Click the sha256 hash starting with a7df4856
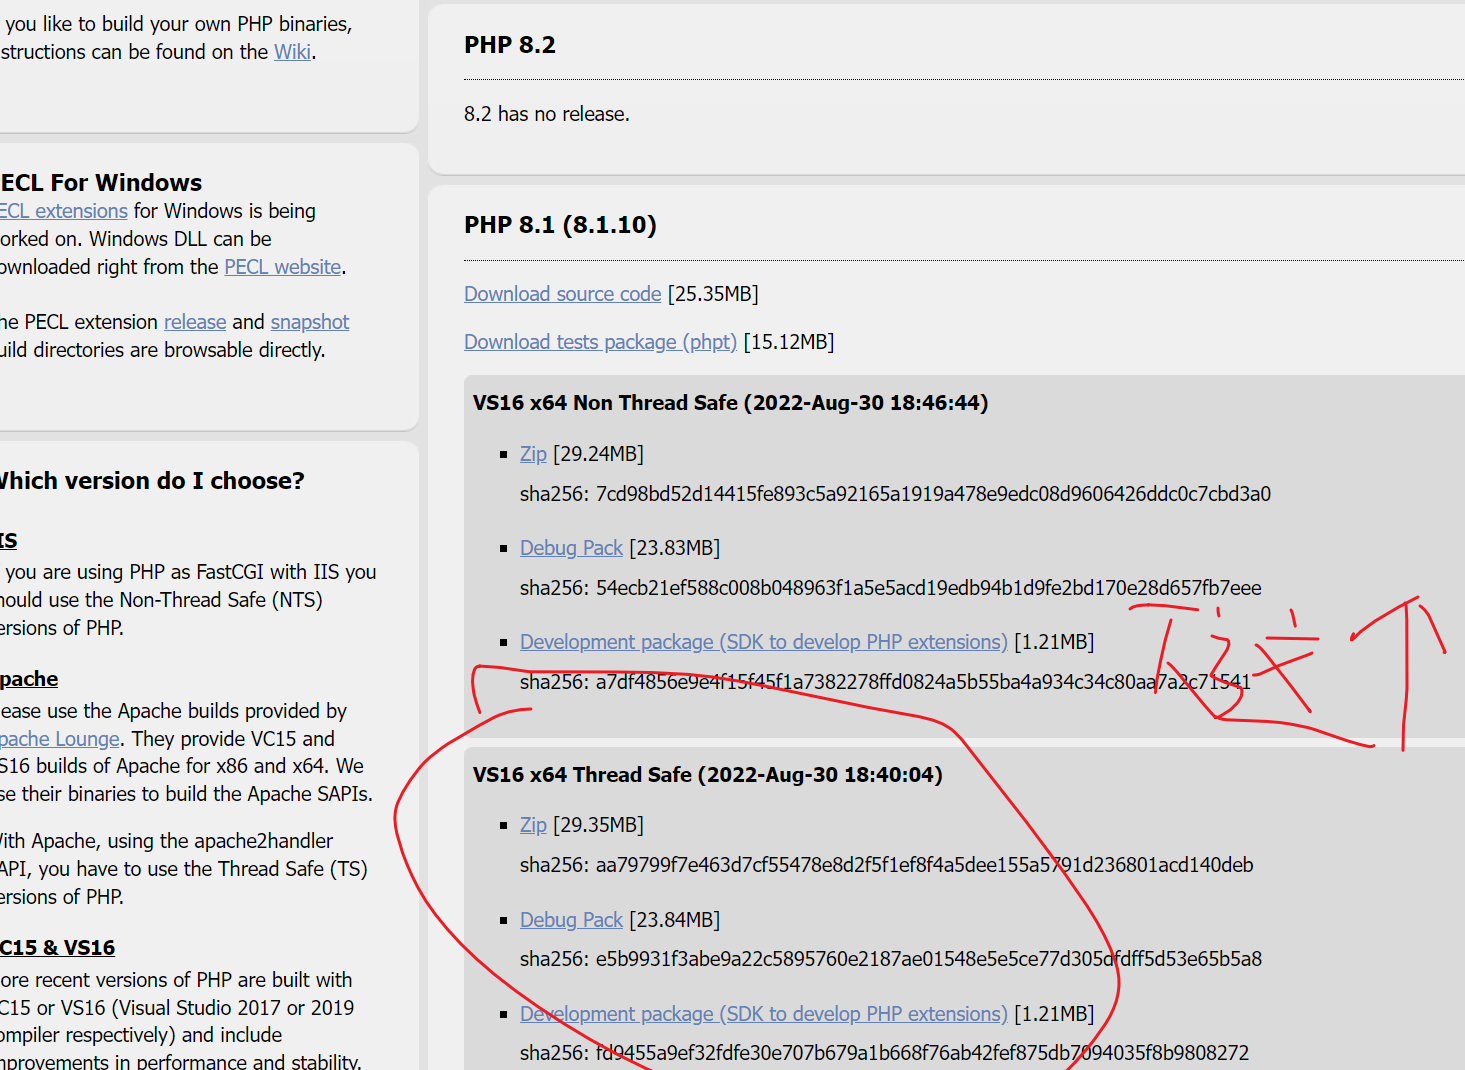The image size is (1465, 1070). 923,682
